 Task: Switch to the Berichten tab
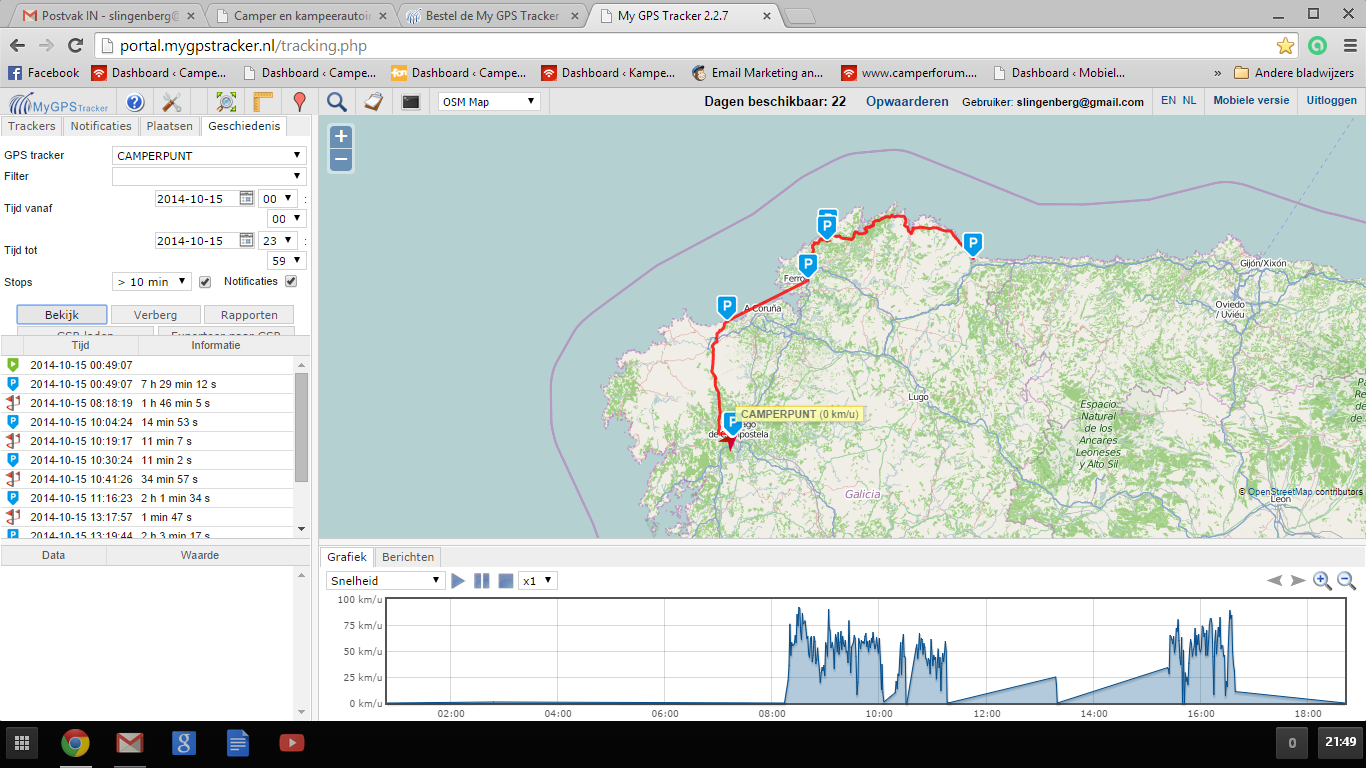pos(407,557)
